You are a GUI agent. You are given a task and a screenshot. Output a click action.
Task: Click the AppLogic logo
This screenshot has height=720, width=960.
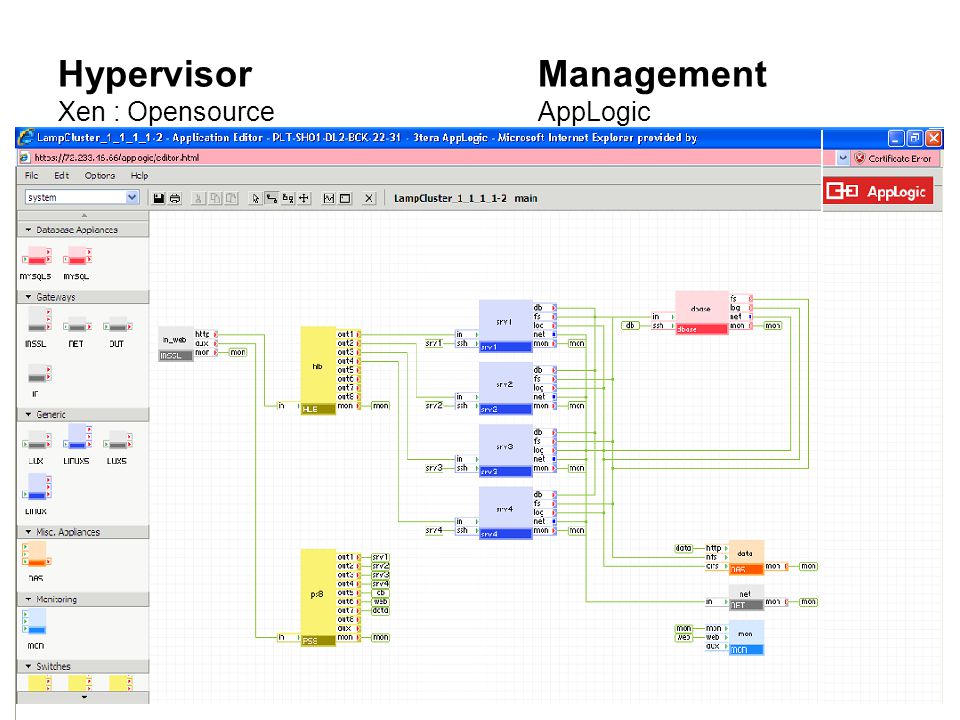[x=879, y=191]
